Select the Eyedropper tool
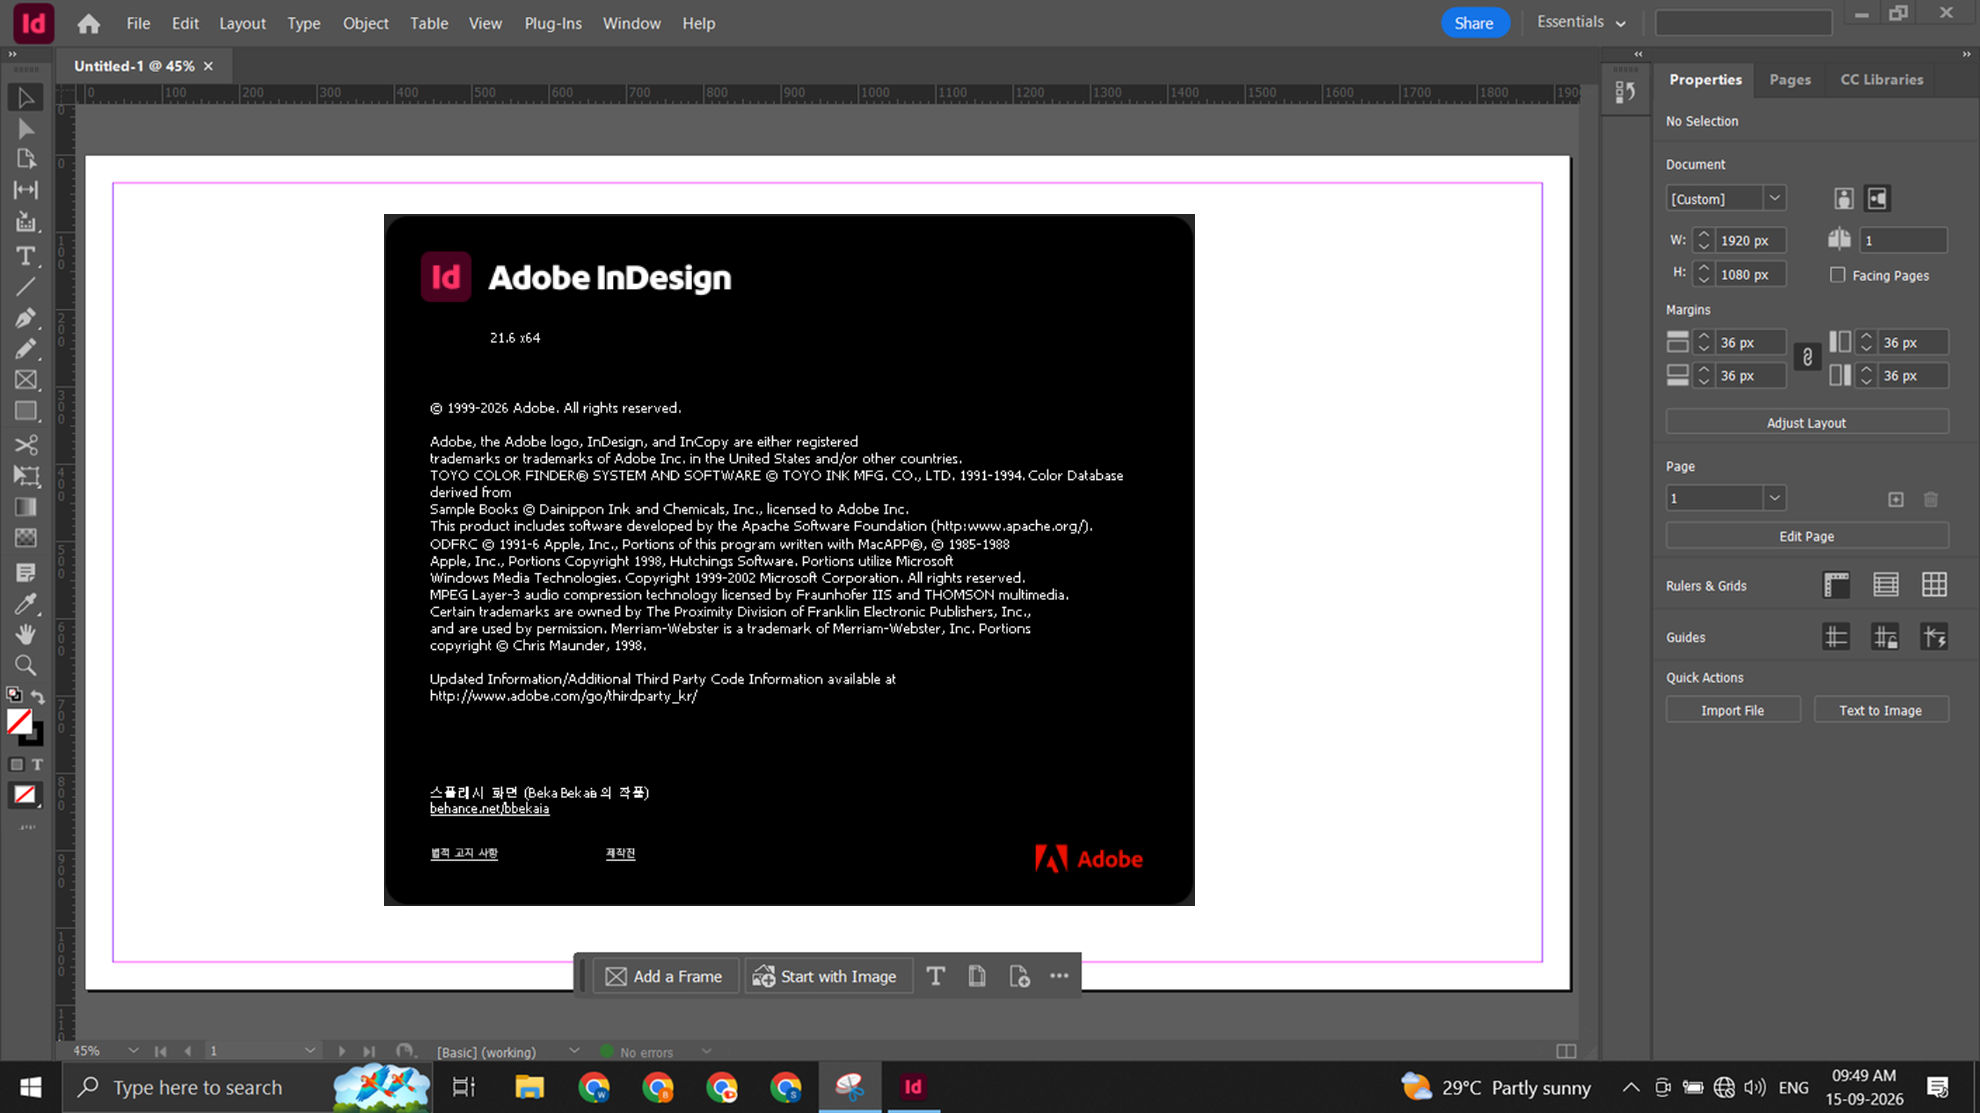1980x1113 pixels. (x=26, y=603)
